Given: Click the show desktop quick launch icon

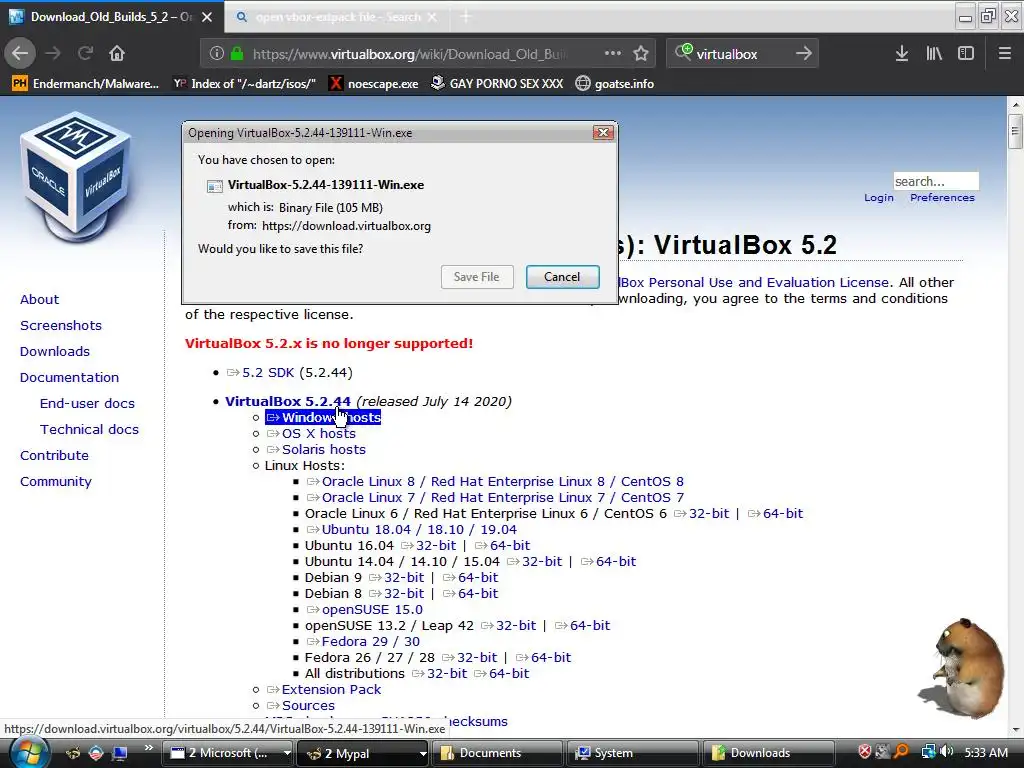Looking at the screenshot, I should pyautogui.click(x=120, y=754).
